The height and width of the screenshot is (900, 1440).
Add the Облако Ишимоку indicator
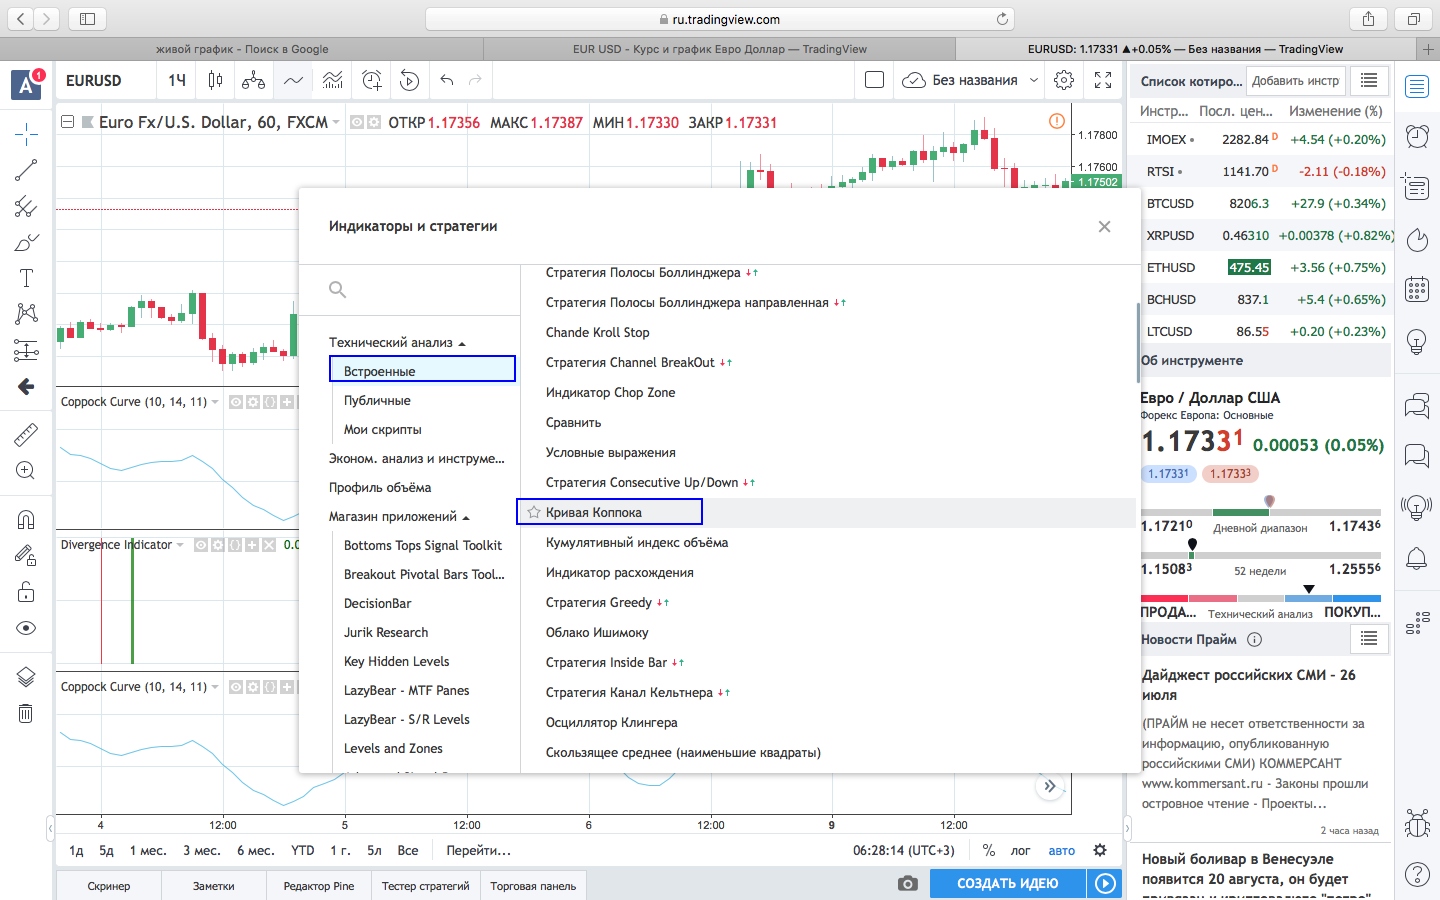597,632
